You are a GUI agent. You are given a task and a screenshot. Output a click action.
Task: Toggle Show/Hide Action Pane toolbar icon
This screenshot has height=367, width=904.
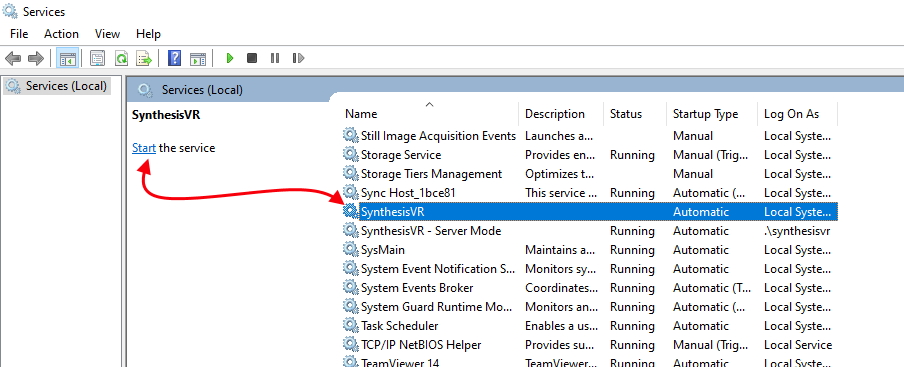[x=198, y=58]
